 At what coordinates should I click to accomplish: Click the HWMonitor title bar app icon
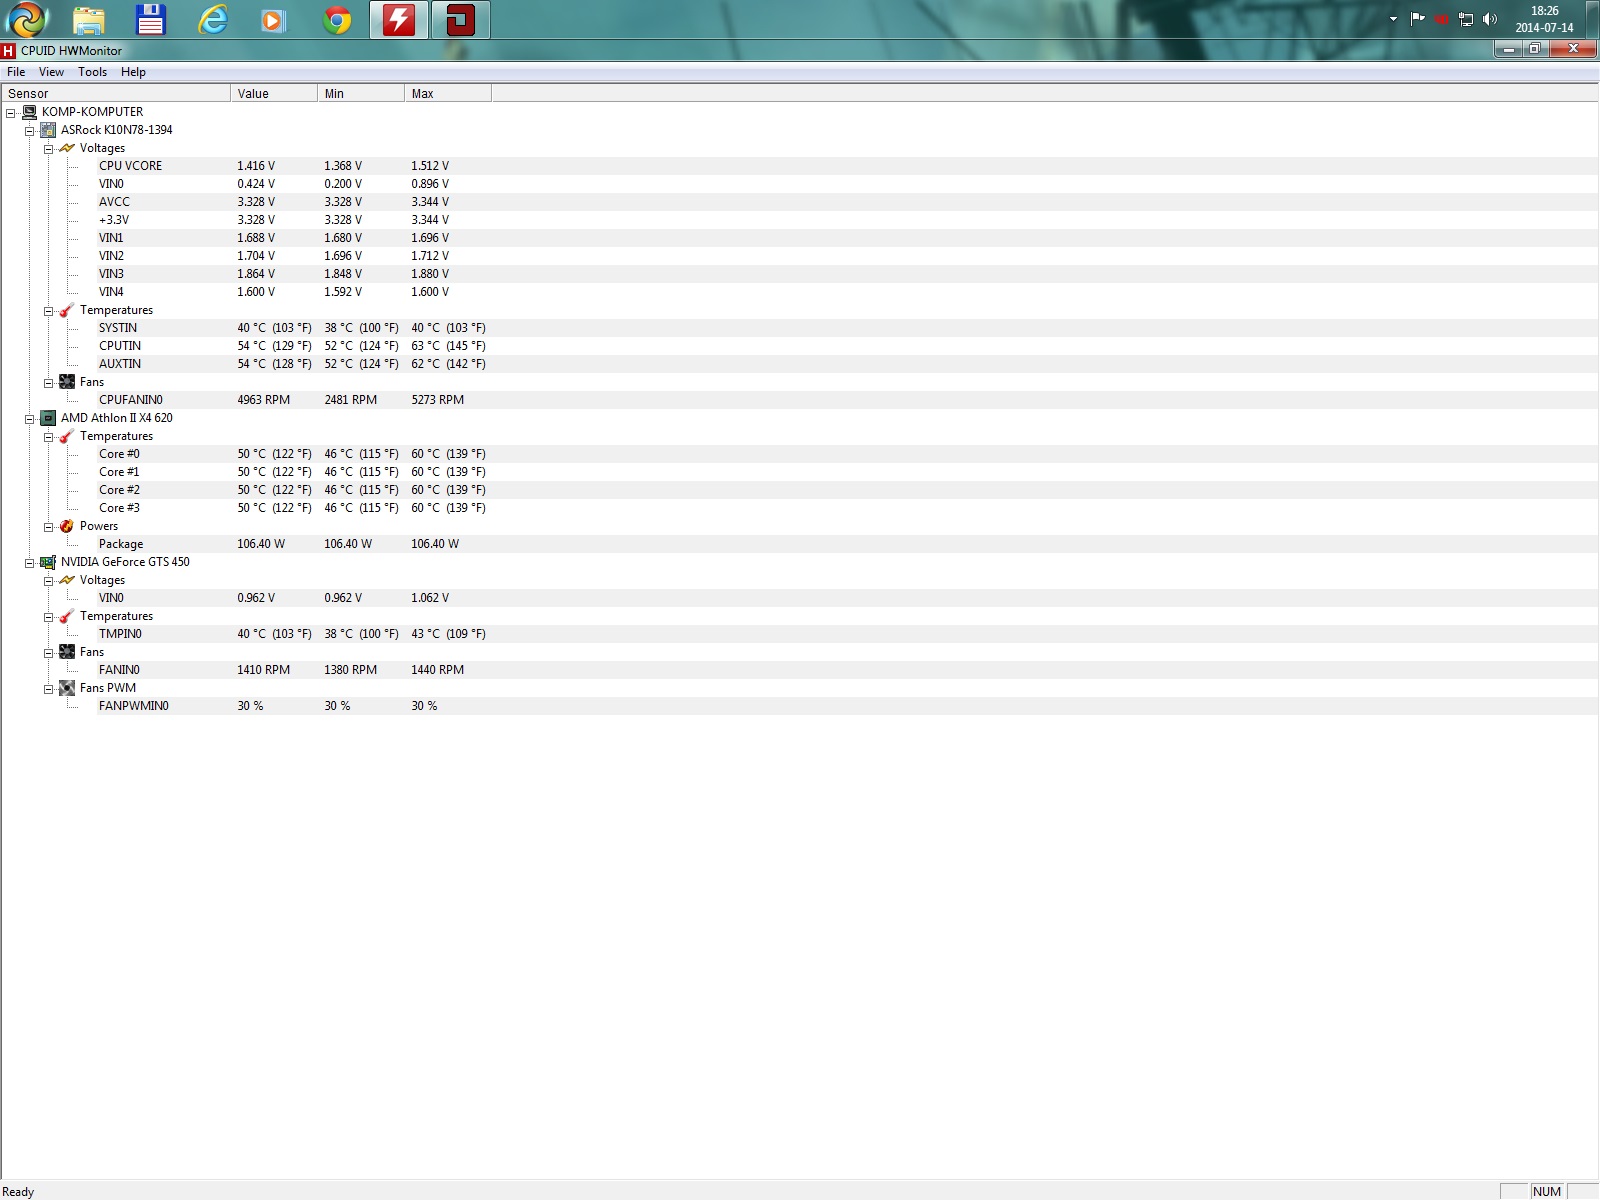(x=9, y=51)
